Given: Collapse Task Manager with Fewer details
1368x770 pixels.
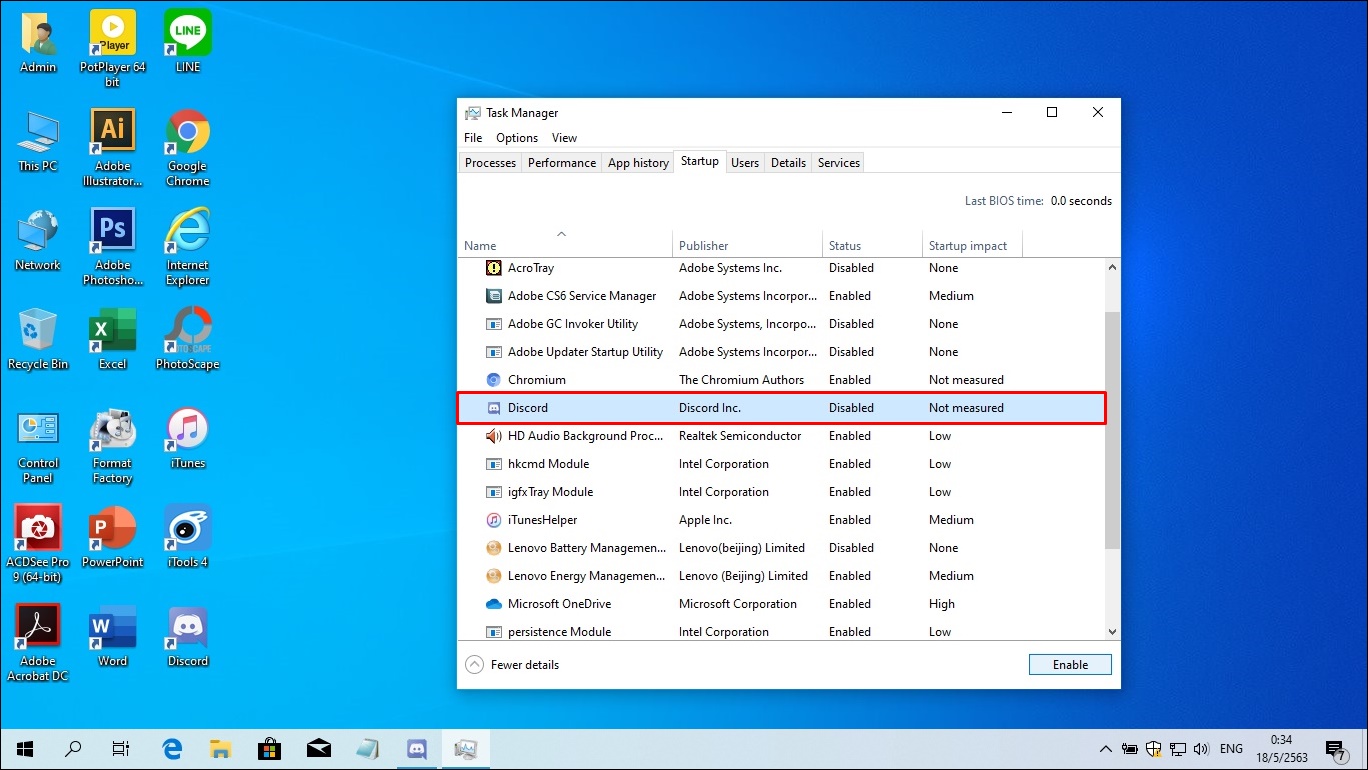Looking at the screenshot, I should point(513,665).
